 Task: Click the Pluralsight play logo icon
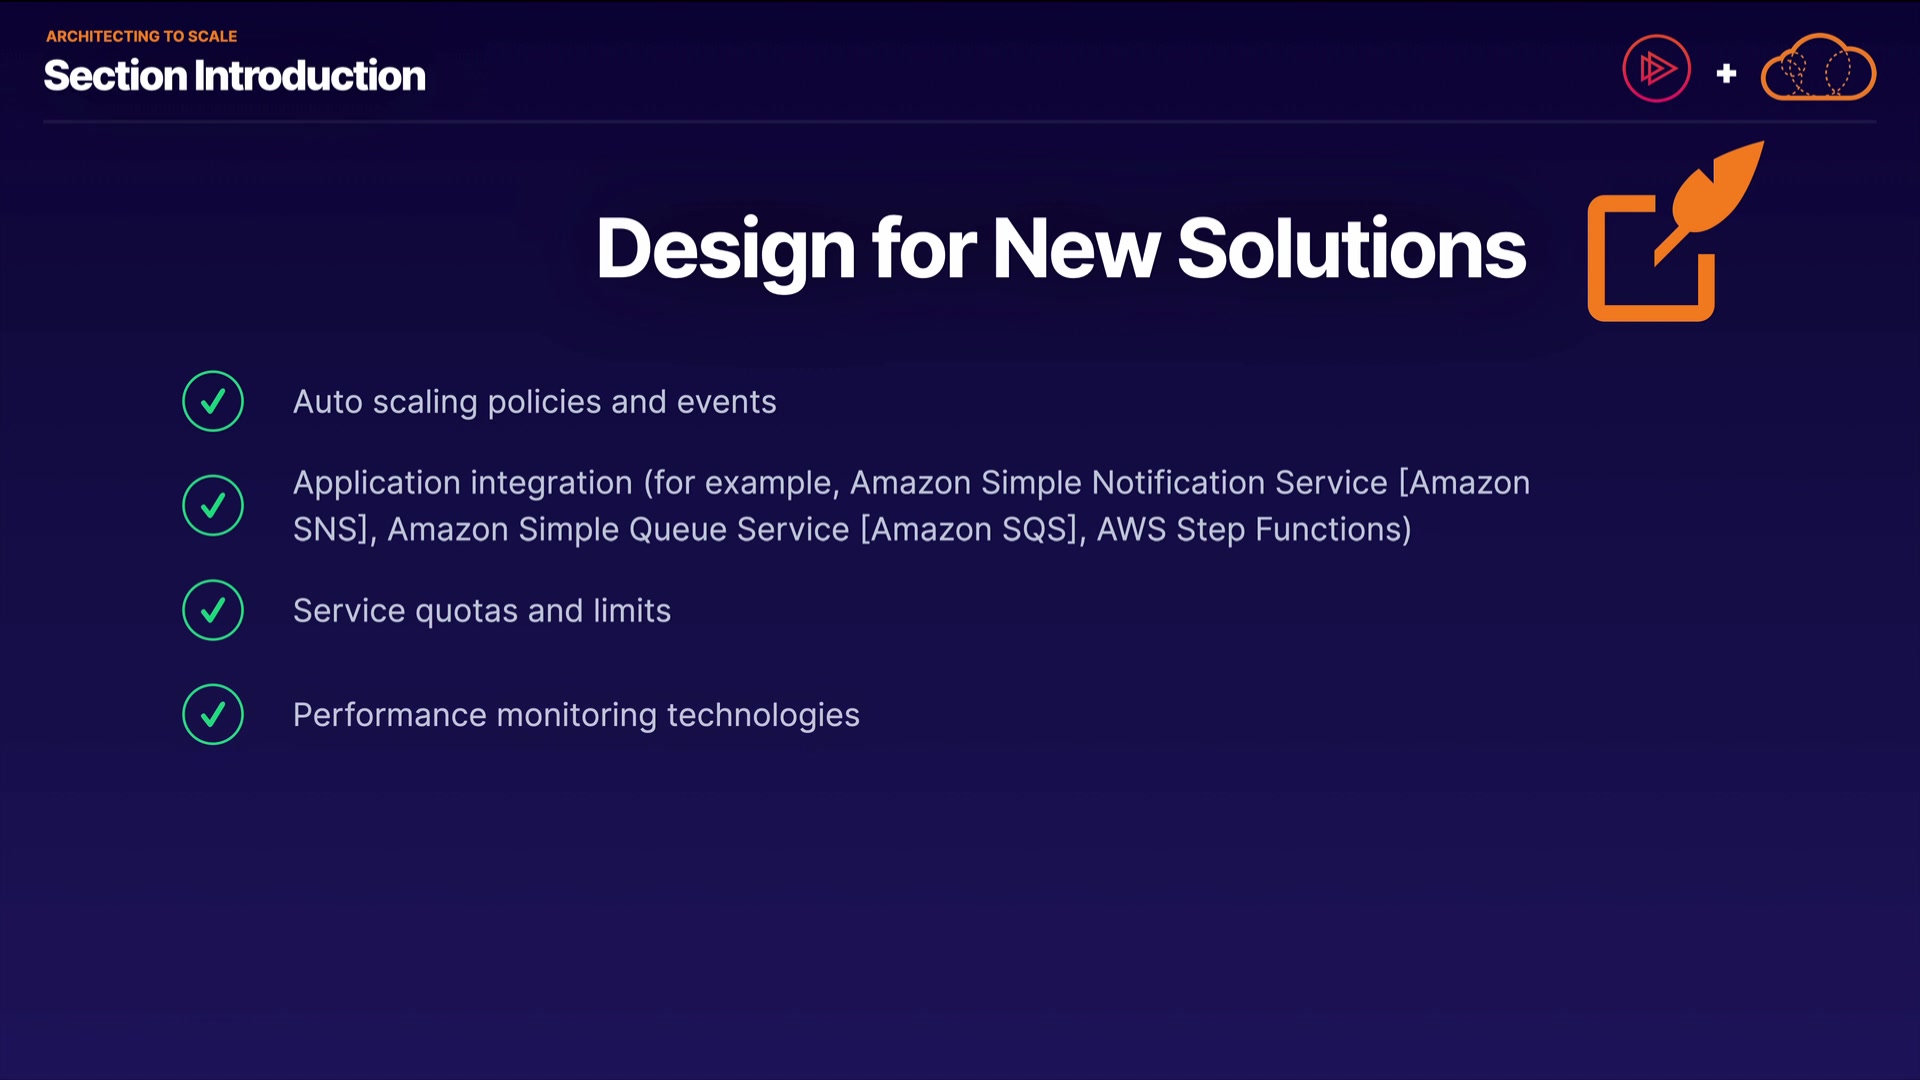click(x=1656, y=69)
